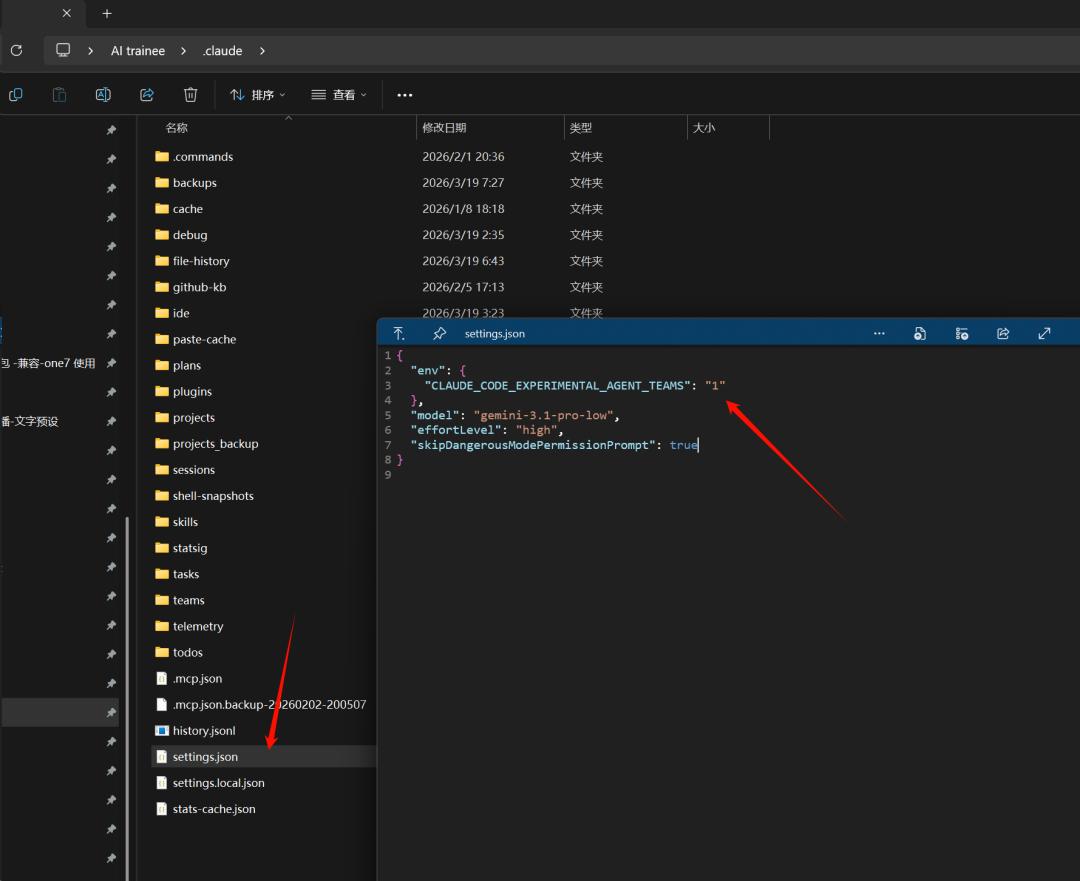Click the This PC monitor icon in breadcrumb
1080x881 pixels.
pos(63,50)
